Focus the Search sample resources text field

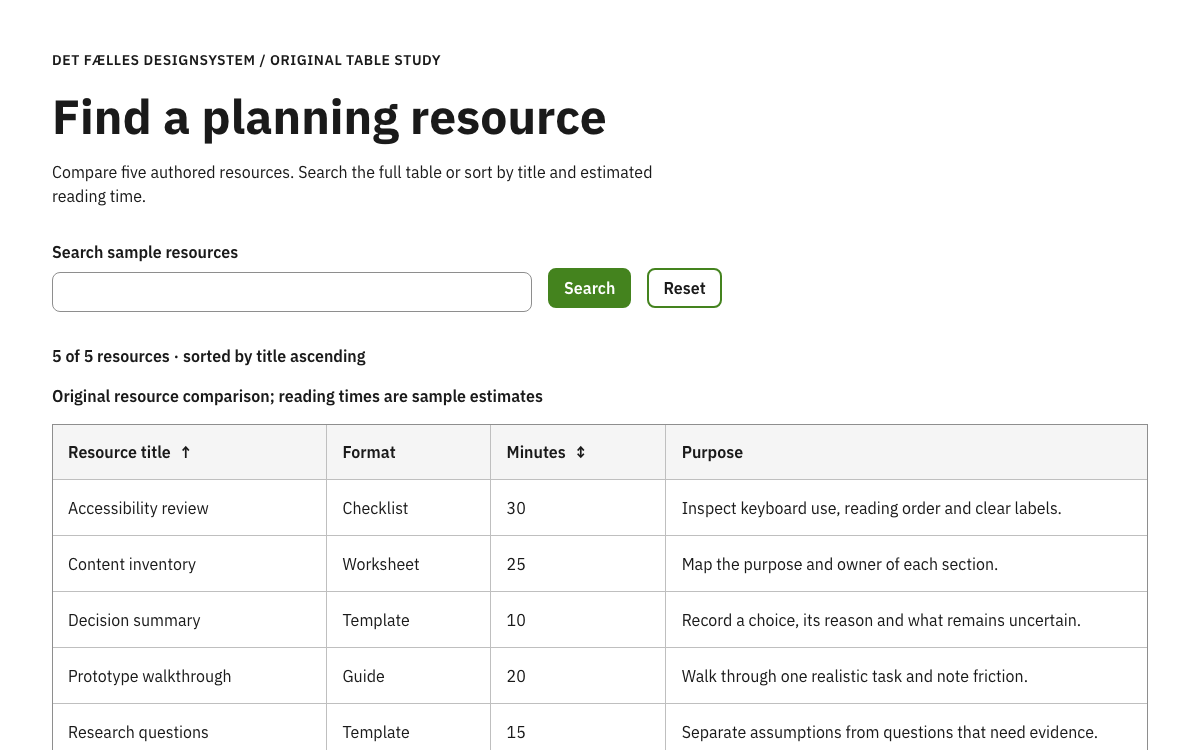tap(292, 292)
